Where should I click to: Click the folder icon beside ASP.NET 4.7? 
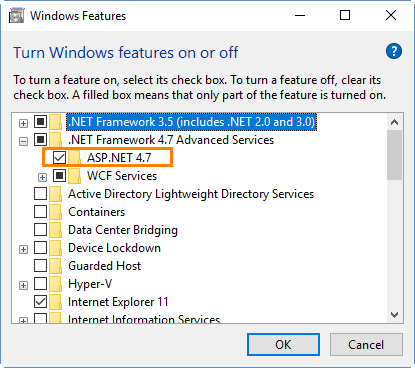tap(75, 158)
